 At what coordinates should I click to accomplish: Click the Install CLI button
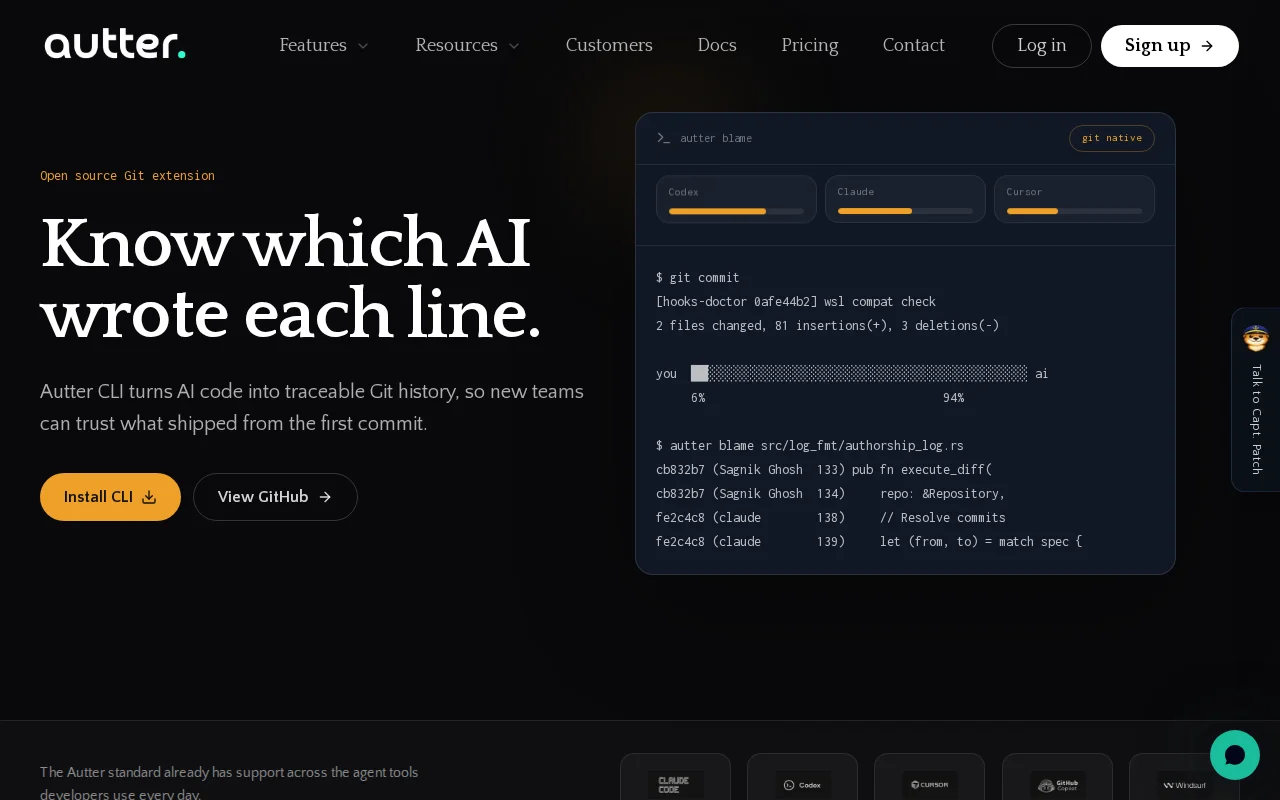(x=110, y=497)
